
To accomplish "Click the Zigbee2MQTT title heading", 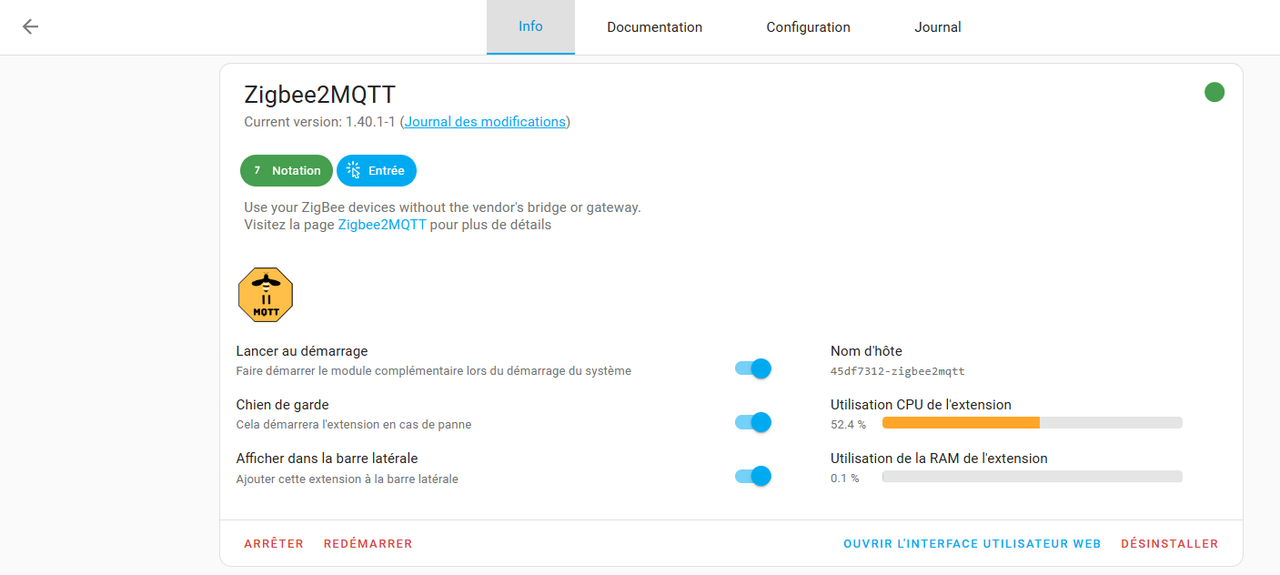I will (x=320, y=95).
